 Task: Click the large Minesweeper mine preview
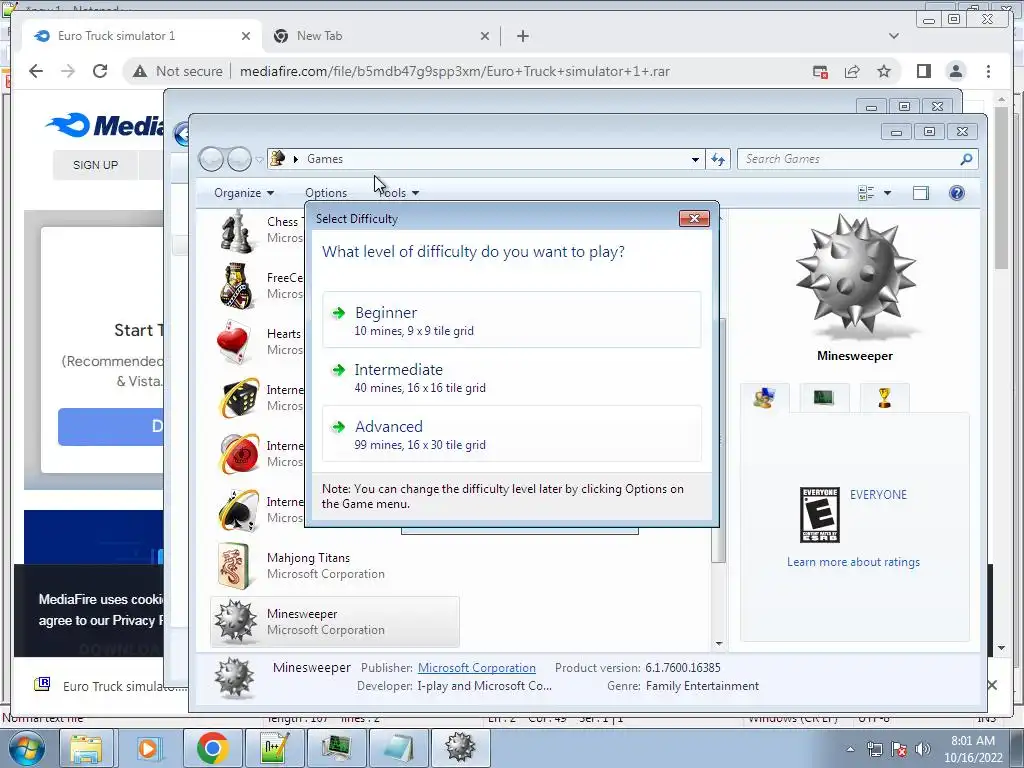point(855,276)
